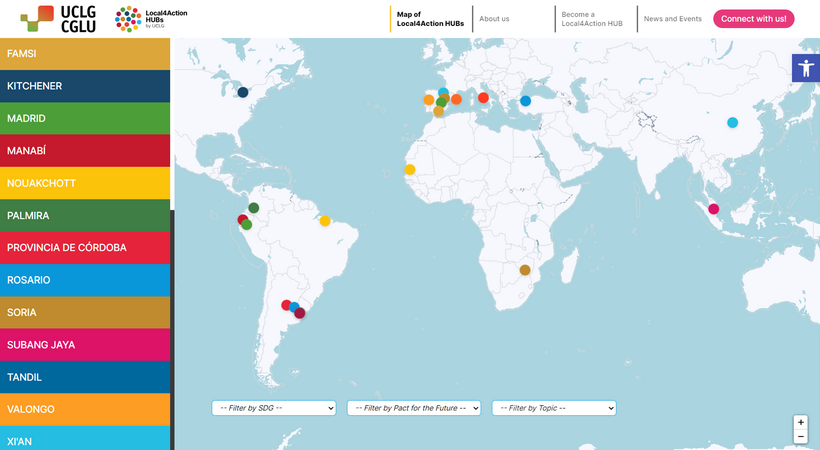Click the yellow marker in northern Brazil
The image size is (820, 450).
[x=325, y=221]
